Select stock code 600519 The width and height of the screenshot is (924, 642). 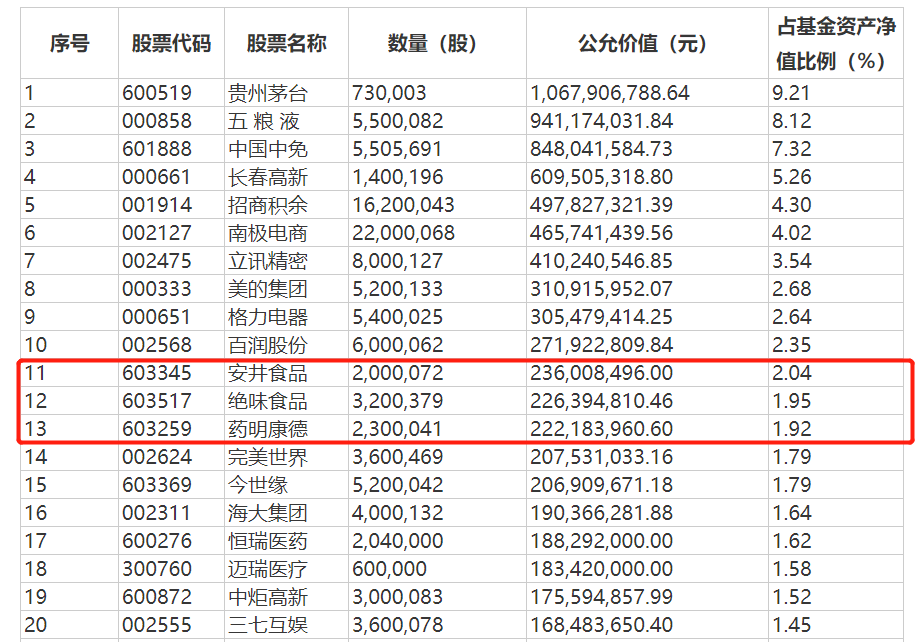pos(157,93)
